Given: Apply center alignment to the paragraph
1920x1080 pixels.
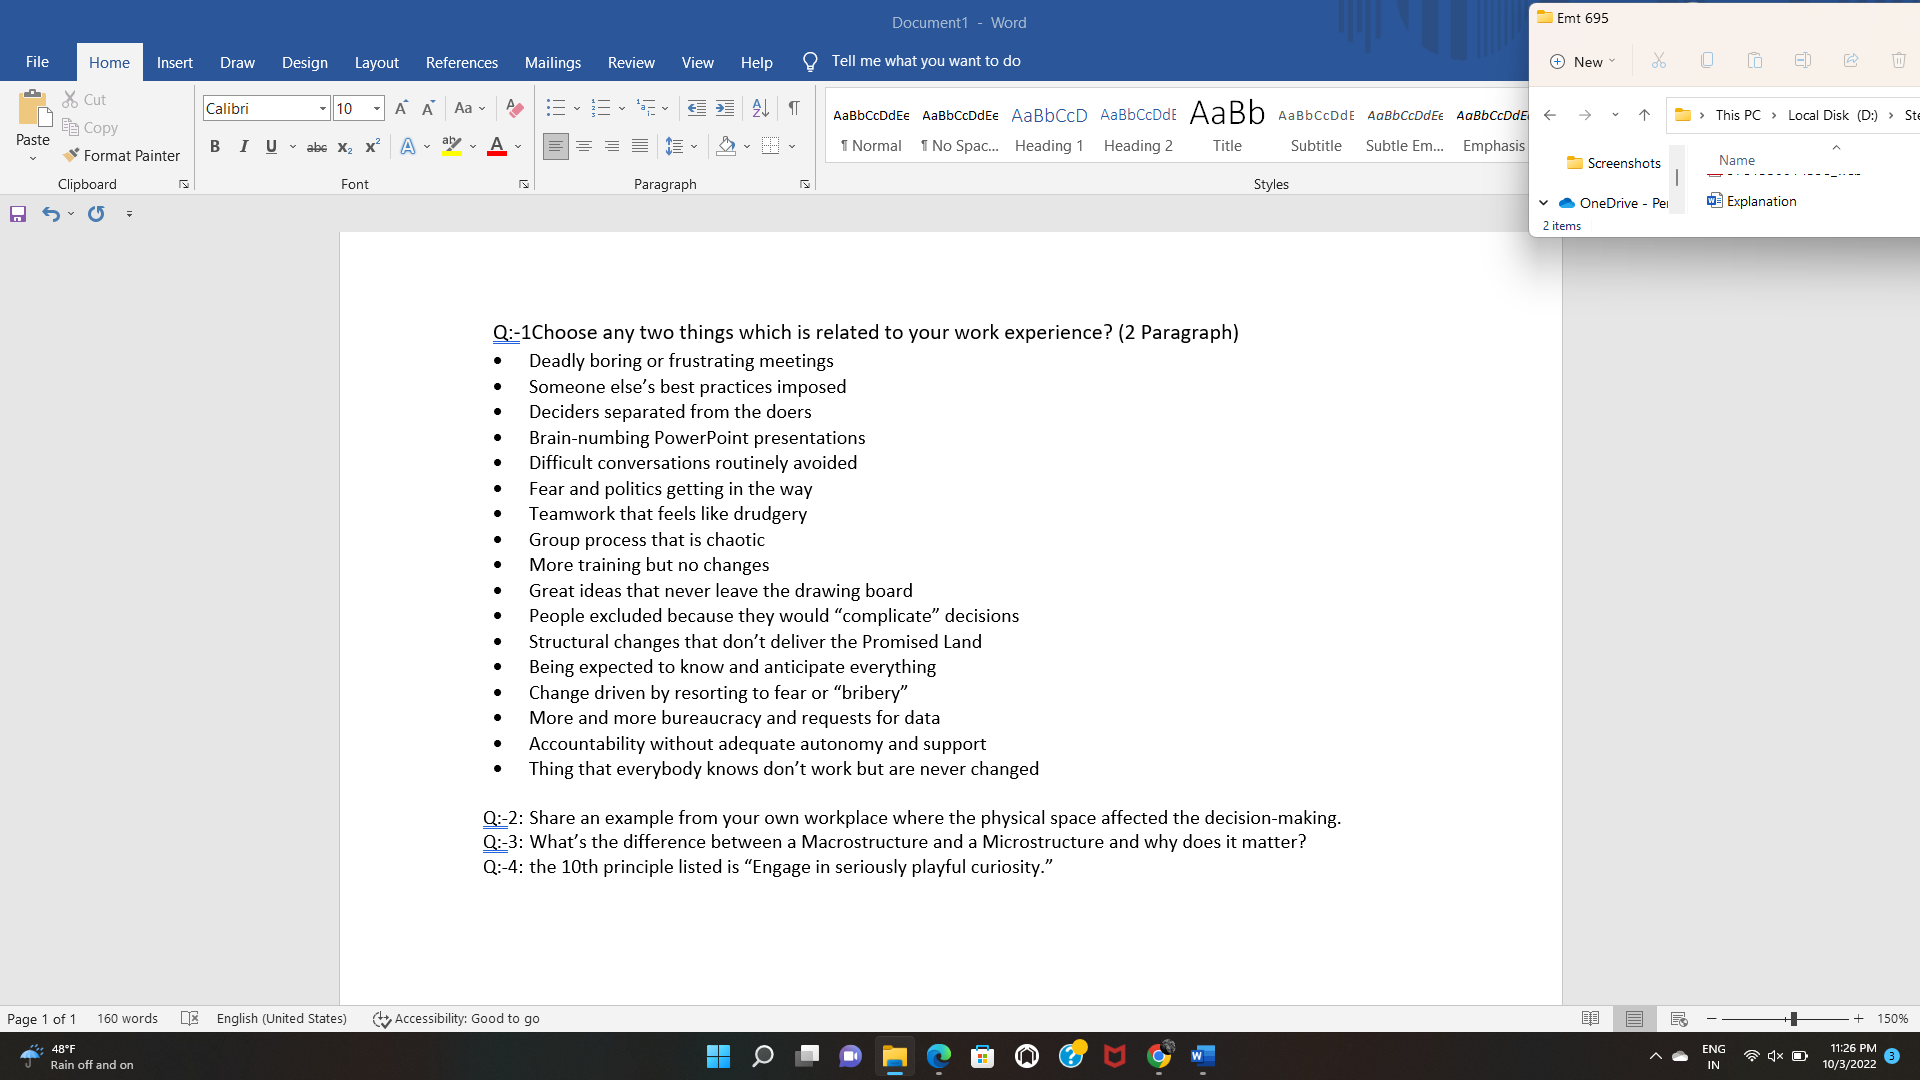Looking at the screenshot, I should coord(584,146).
